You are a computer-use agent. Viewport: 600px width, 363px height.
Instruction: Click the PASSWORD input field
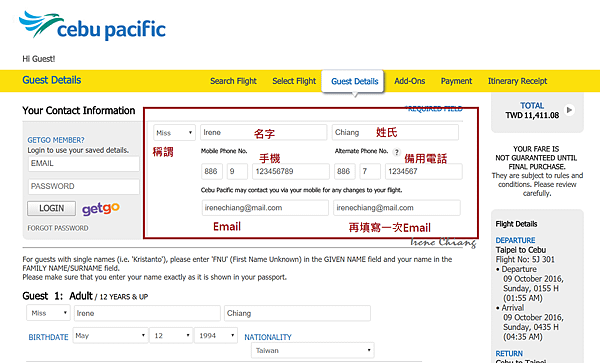tap(84, 187)
